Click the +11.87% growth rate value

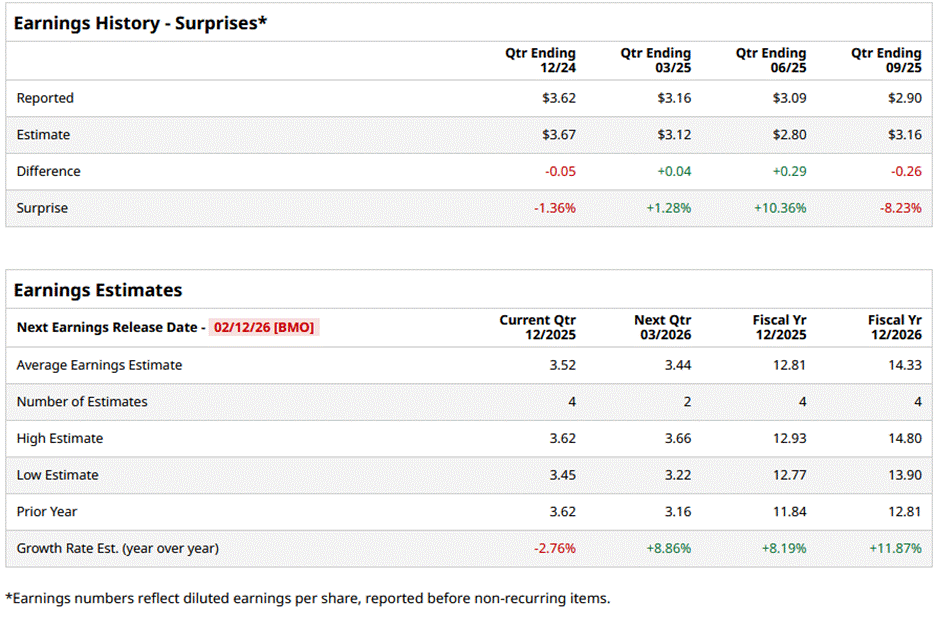coord(895,548)
